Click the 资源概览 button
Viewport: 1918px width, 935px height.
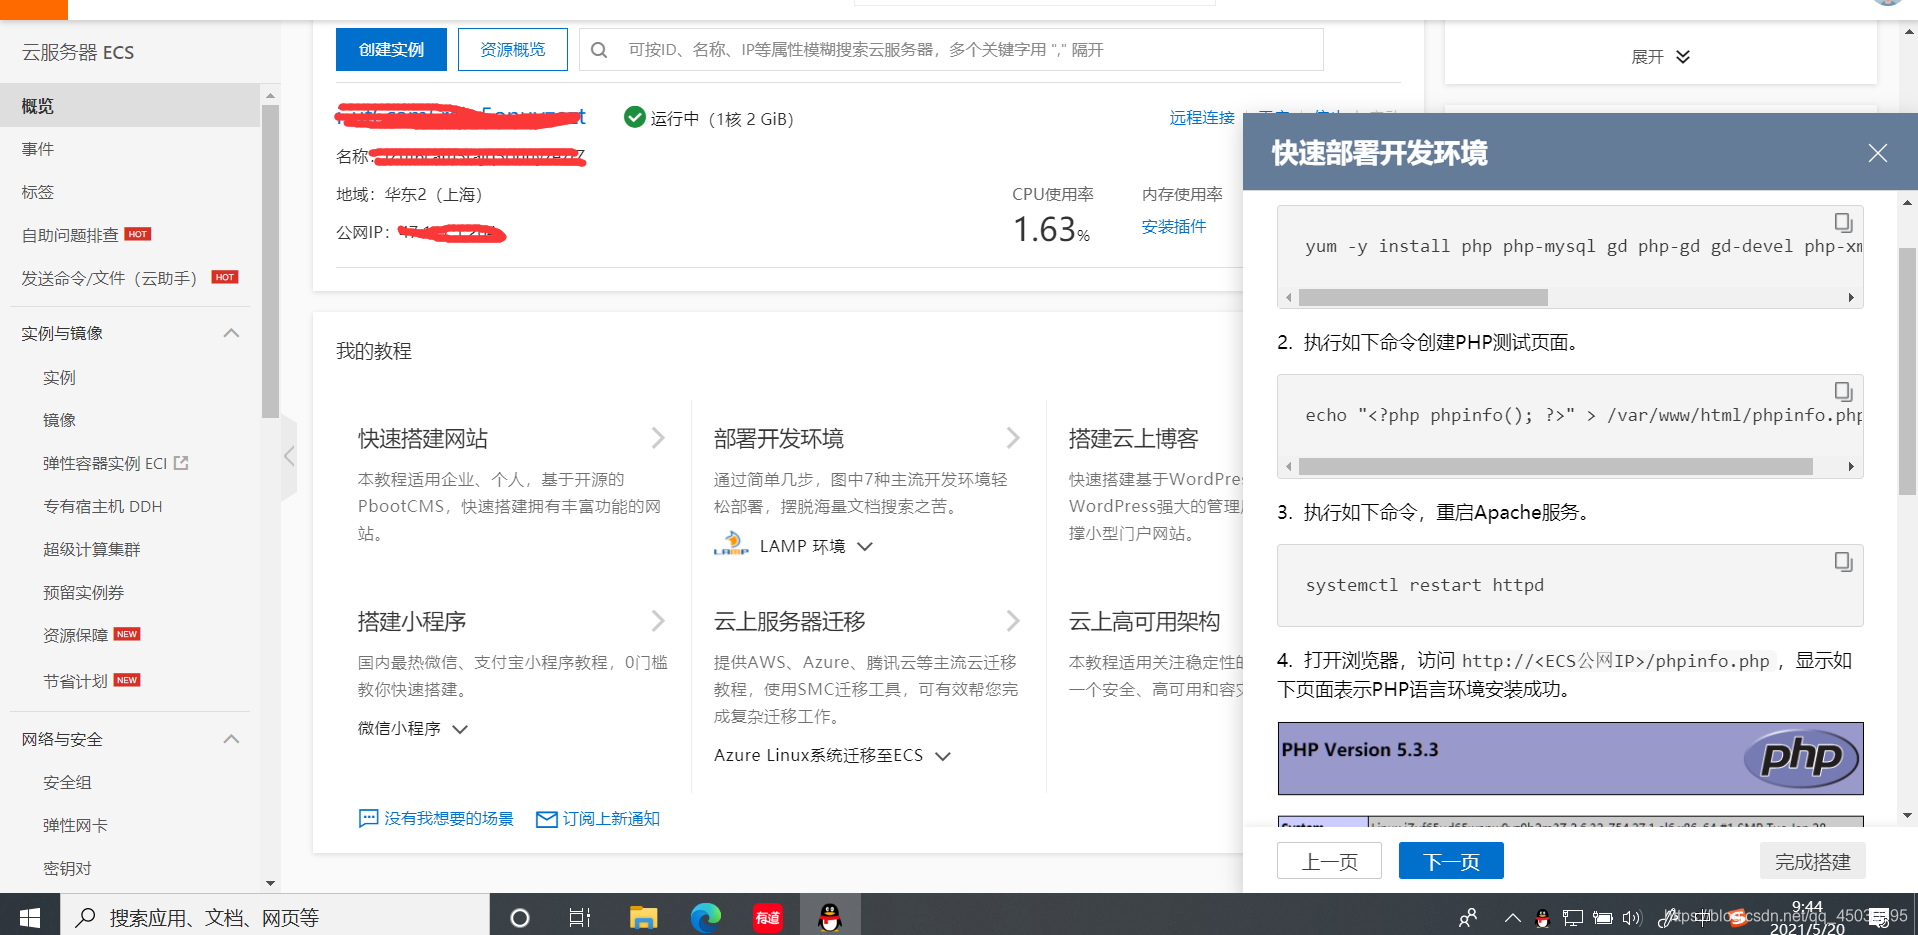(x=512, y=49)
